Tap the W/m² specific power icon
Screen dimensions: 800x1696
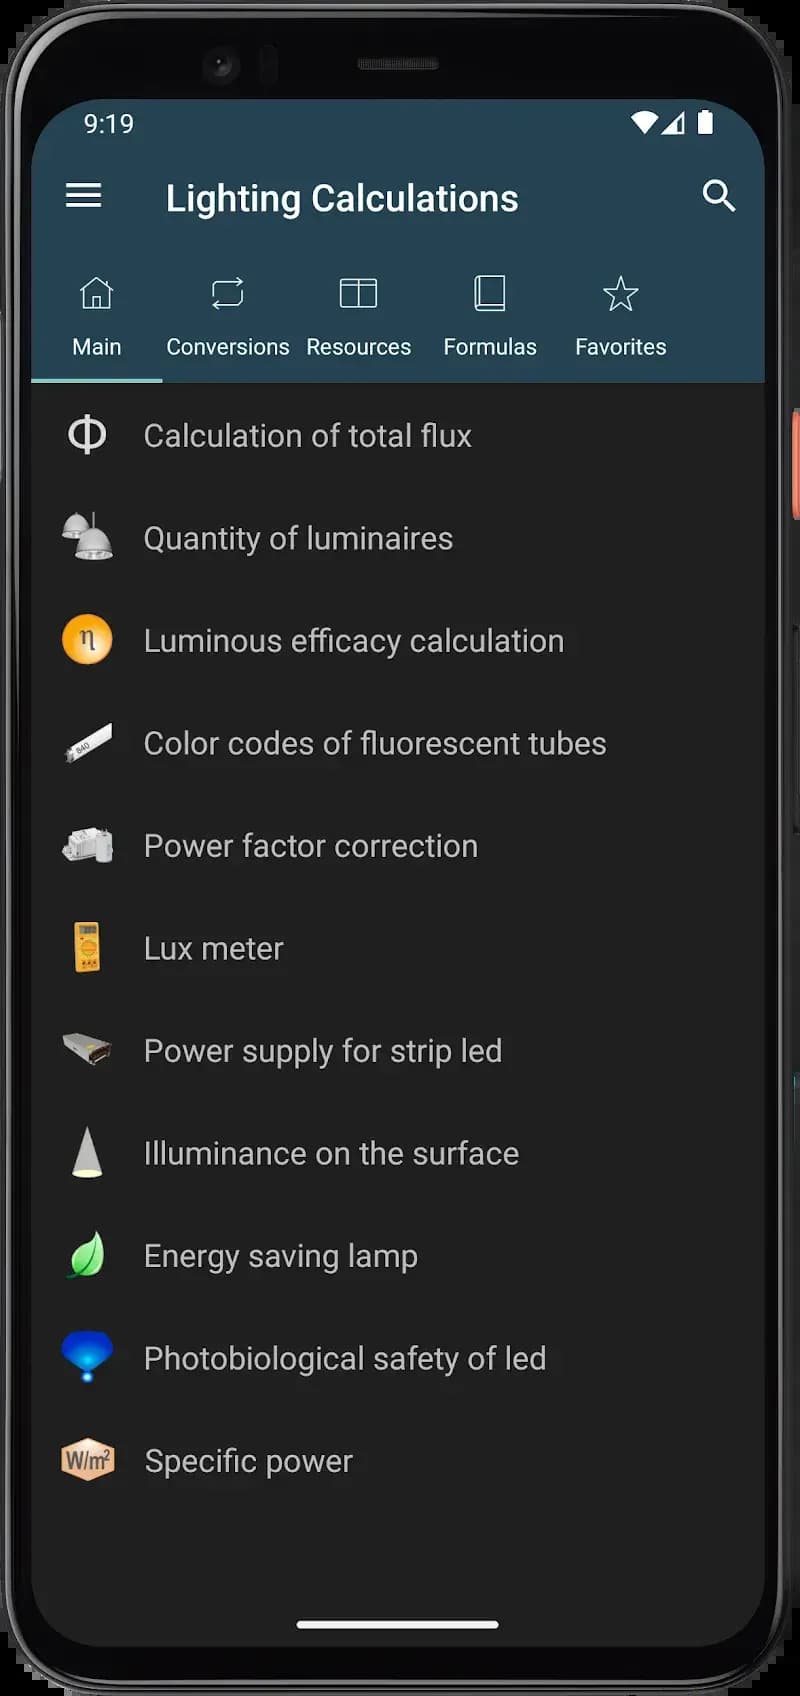coord(87,1460)
